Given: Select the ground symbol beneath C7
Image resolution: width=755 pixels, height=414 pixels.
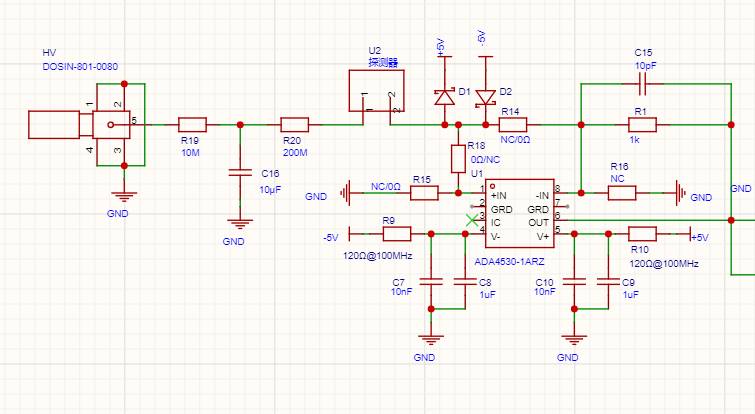Looking at the screenshot, I should pos(431,340).
